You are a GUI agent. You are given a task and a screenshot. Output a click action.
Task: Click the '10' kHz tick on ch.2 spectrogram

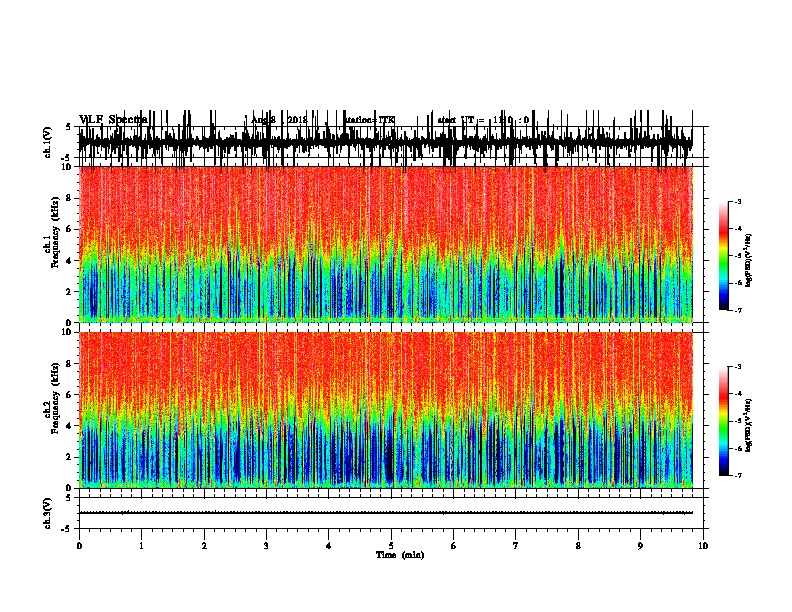(x=68, y=332)
